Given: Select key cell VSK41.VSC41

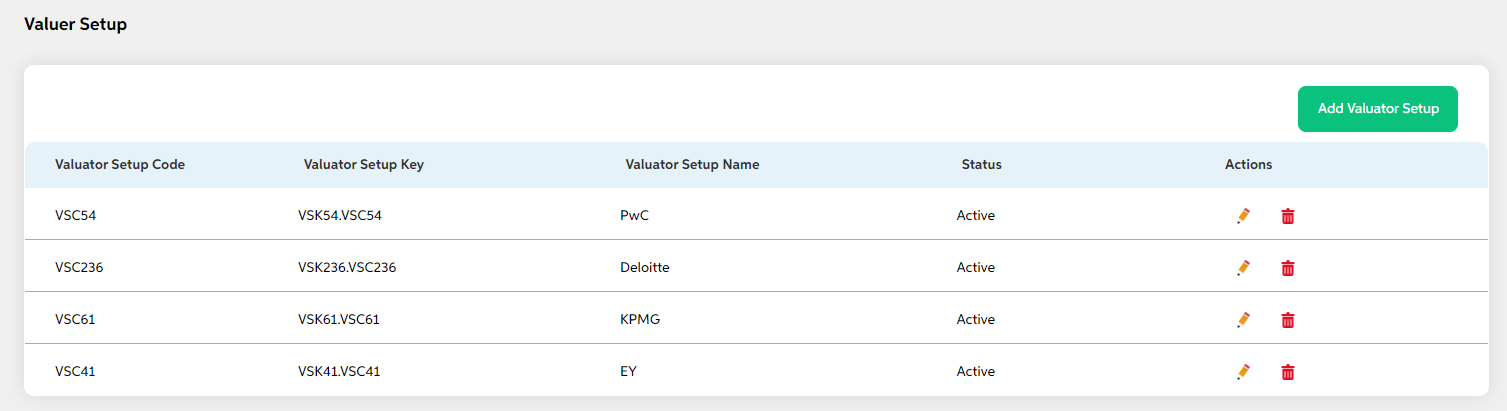Looking at the screenshot, I should (339, 371).
